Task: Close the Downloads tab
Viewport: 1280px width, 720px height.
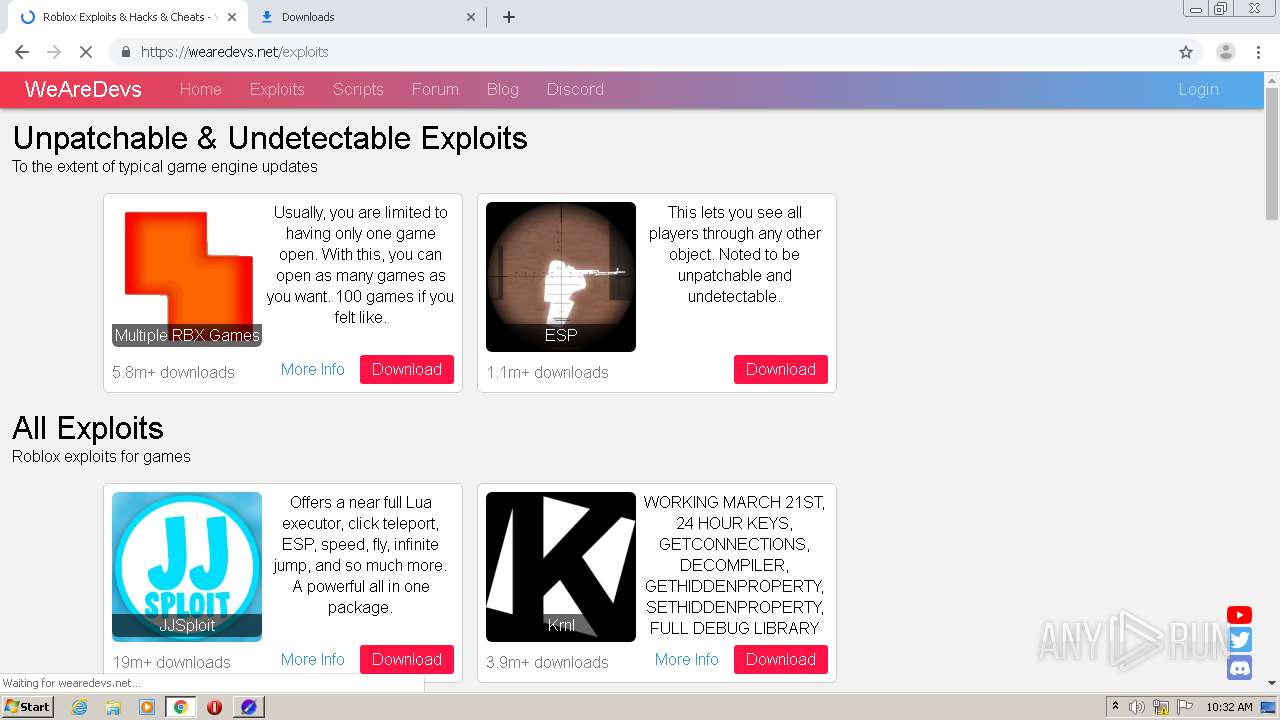Action: tap(472, 17)
